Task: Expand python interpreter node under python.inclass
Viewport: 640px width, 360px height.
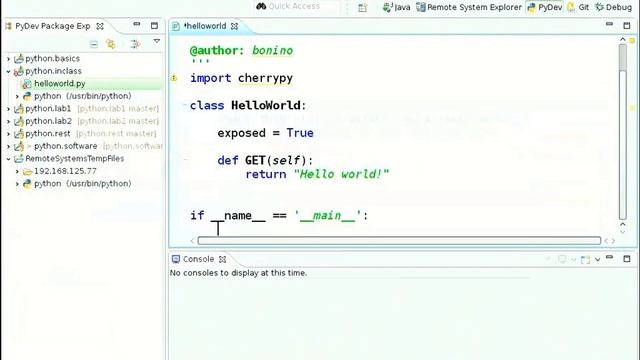Action: [x=17, y=96]
